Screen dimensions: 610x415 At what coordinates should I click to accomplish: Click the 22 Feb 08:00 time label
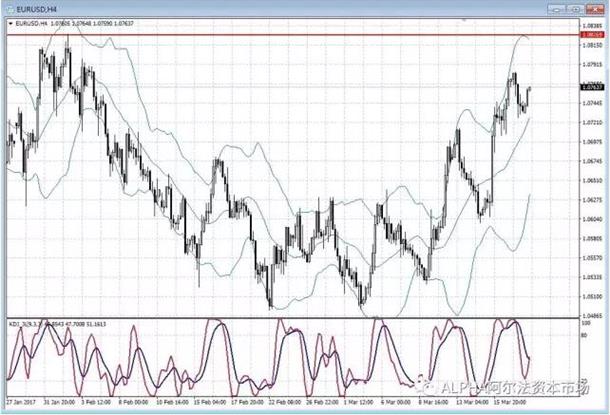point(285,402)
